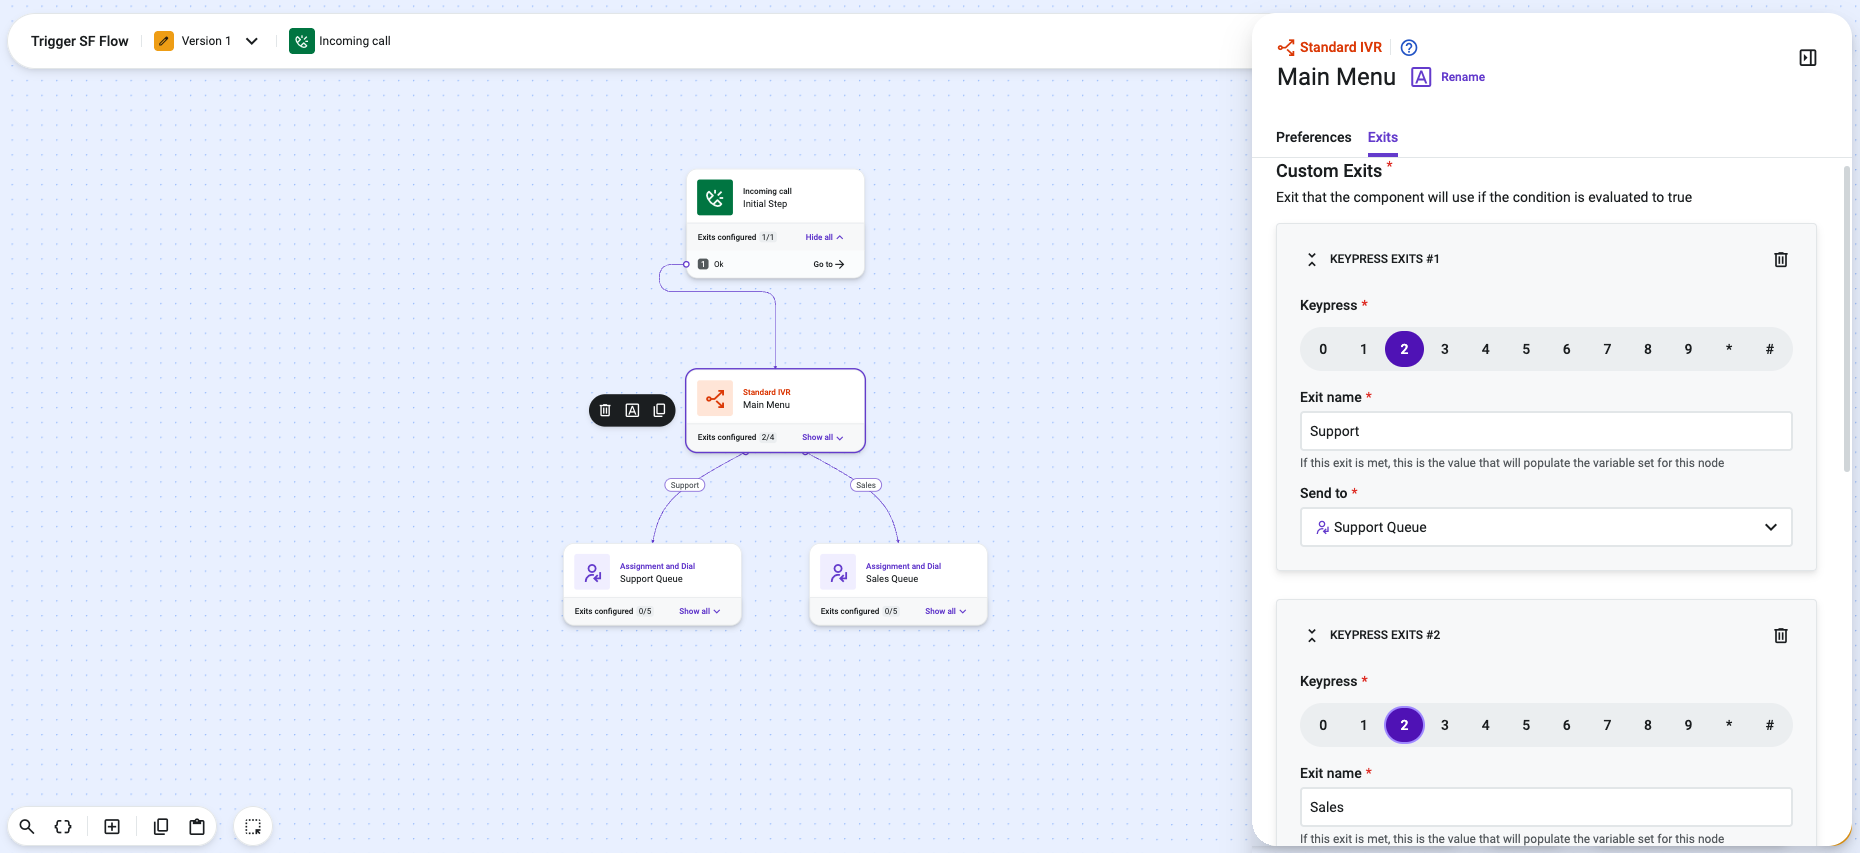Collapse the Keypress Exits #2 section

(1312, 635)
